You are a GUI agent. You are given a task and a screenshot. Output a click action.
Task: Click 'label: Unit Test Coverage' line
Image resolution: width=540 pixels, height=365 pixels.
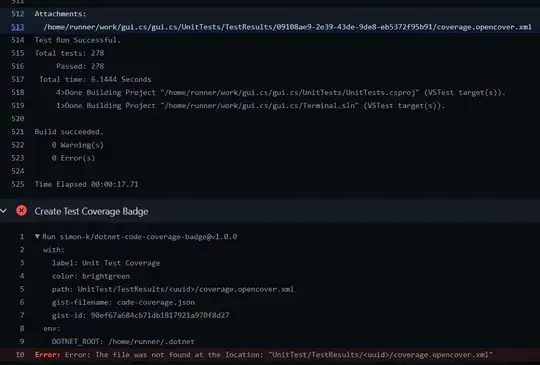pos(106,263)
